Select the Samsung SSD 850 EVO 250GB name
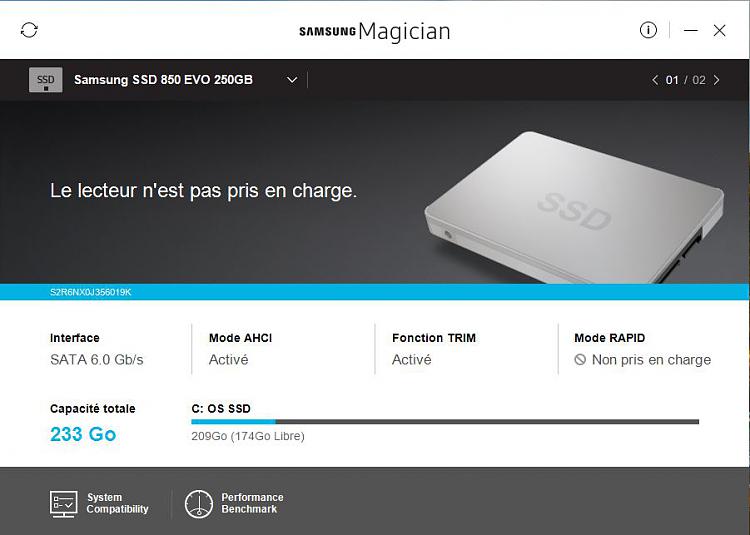The image size is (750, 535). 163,79
